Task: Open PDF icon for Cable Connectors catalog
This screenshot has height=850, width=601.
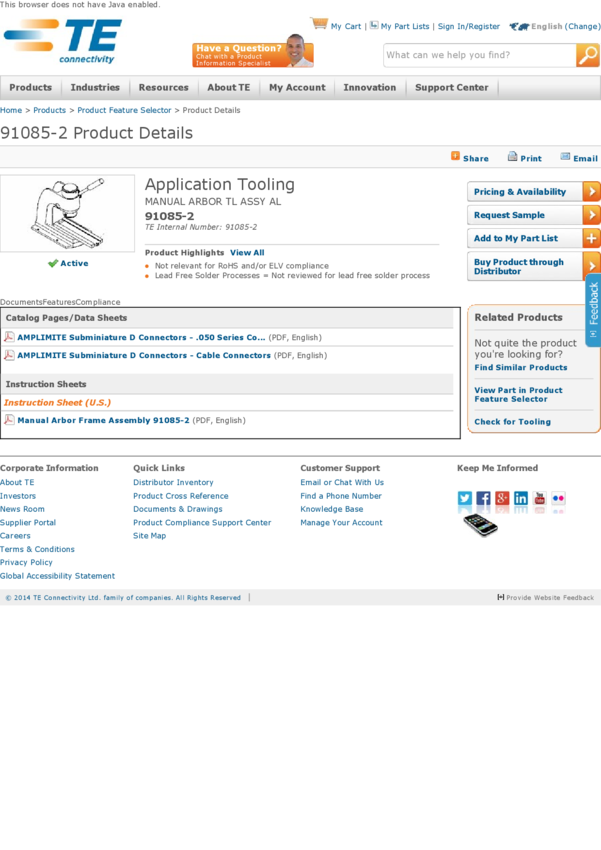Action: (9, 355)
